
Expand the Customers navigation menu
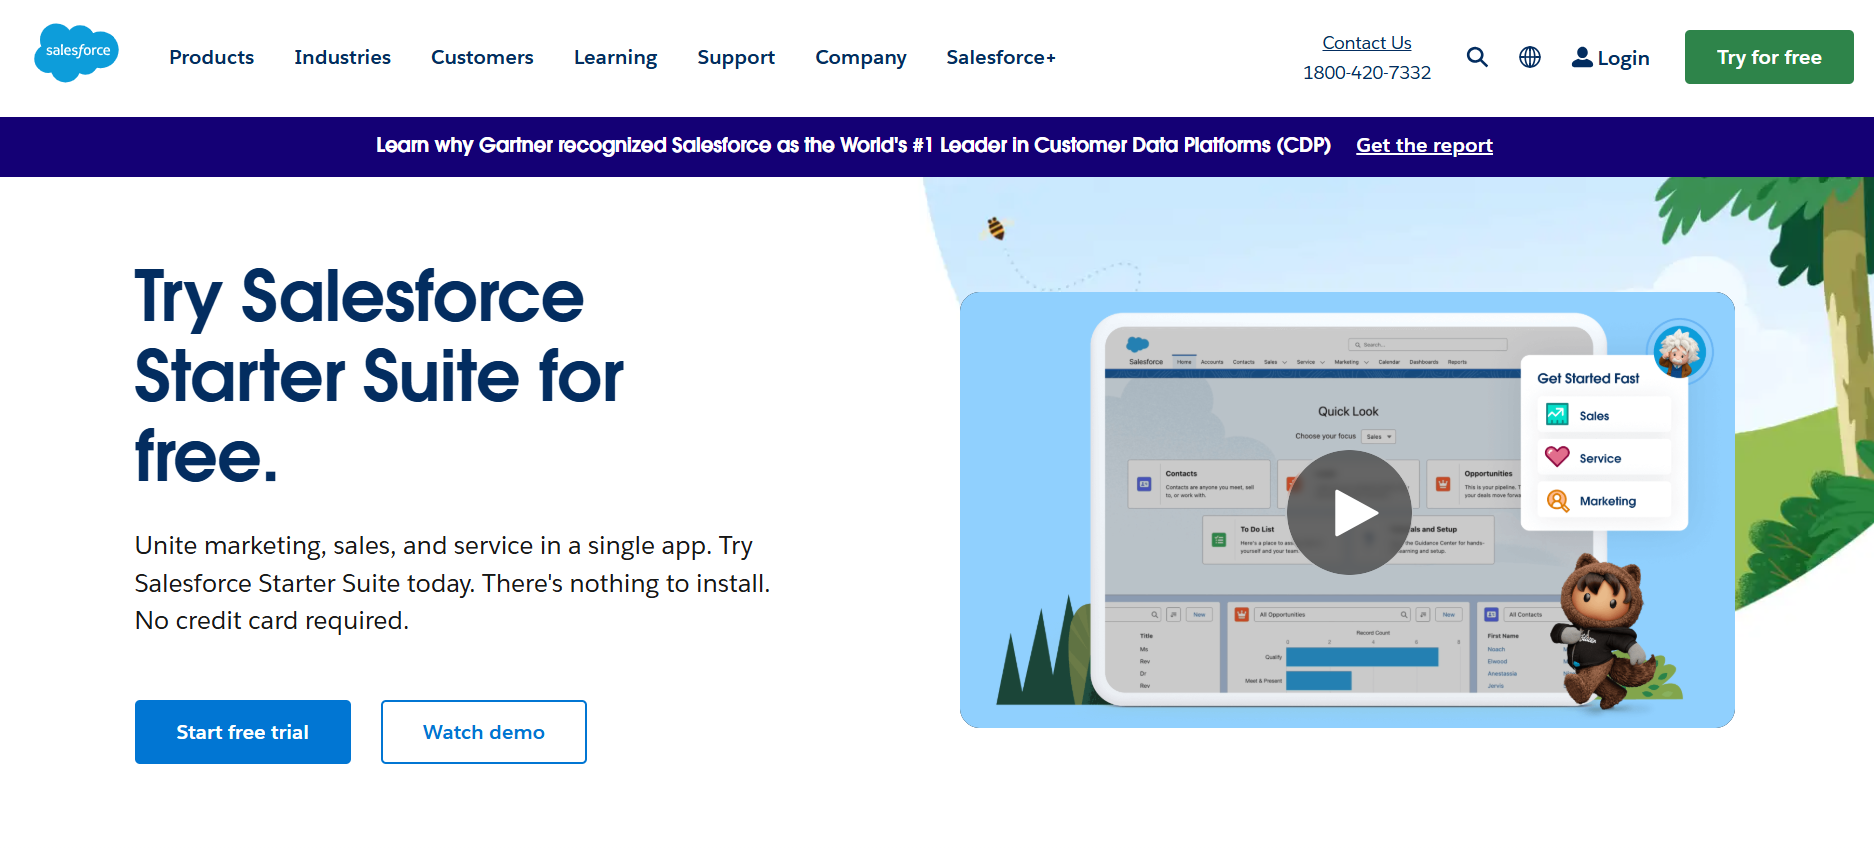coord(482,57)
